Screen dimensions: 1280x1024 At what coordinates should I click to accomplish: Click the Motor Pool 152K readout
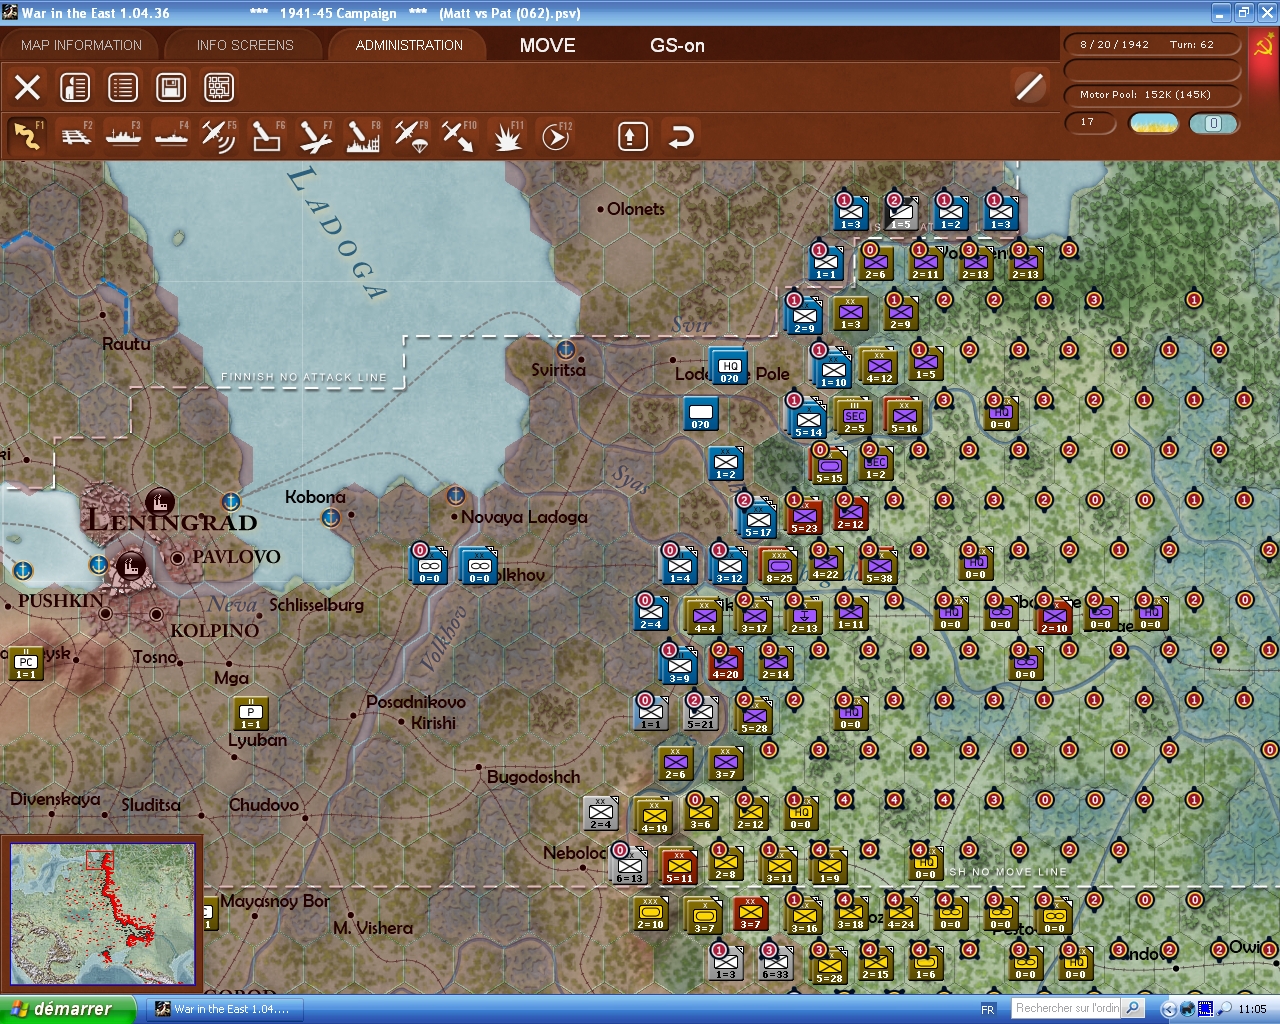1152,95
